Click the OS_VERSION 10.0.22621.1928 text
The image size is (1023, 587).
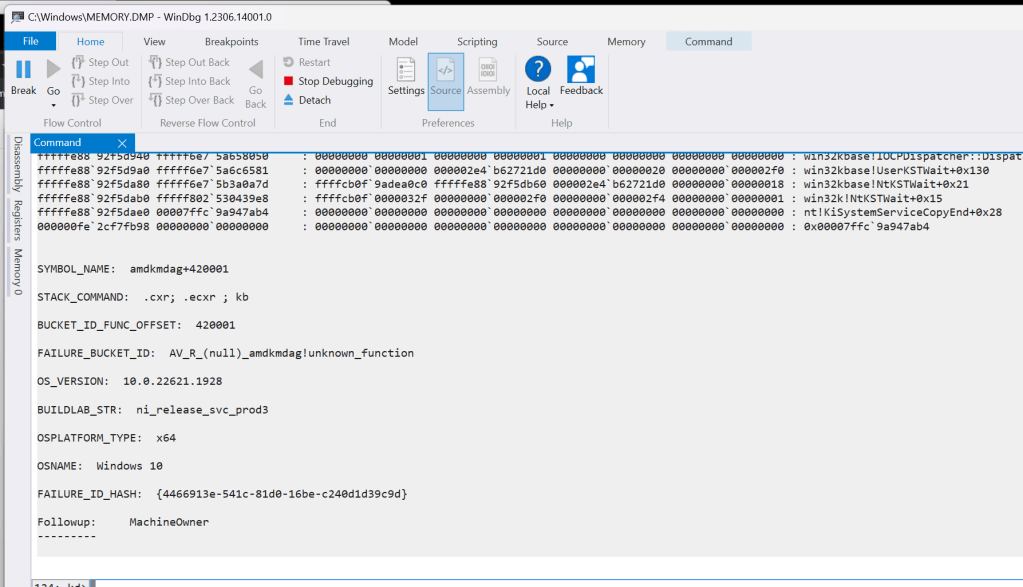pyautogui.click(x=172, y=381)
